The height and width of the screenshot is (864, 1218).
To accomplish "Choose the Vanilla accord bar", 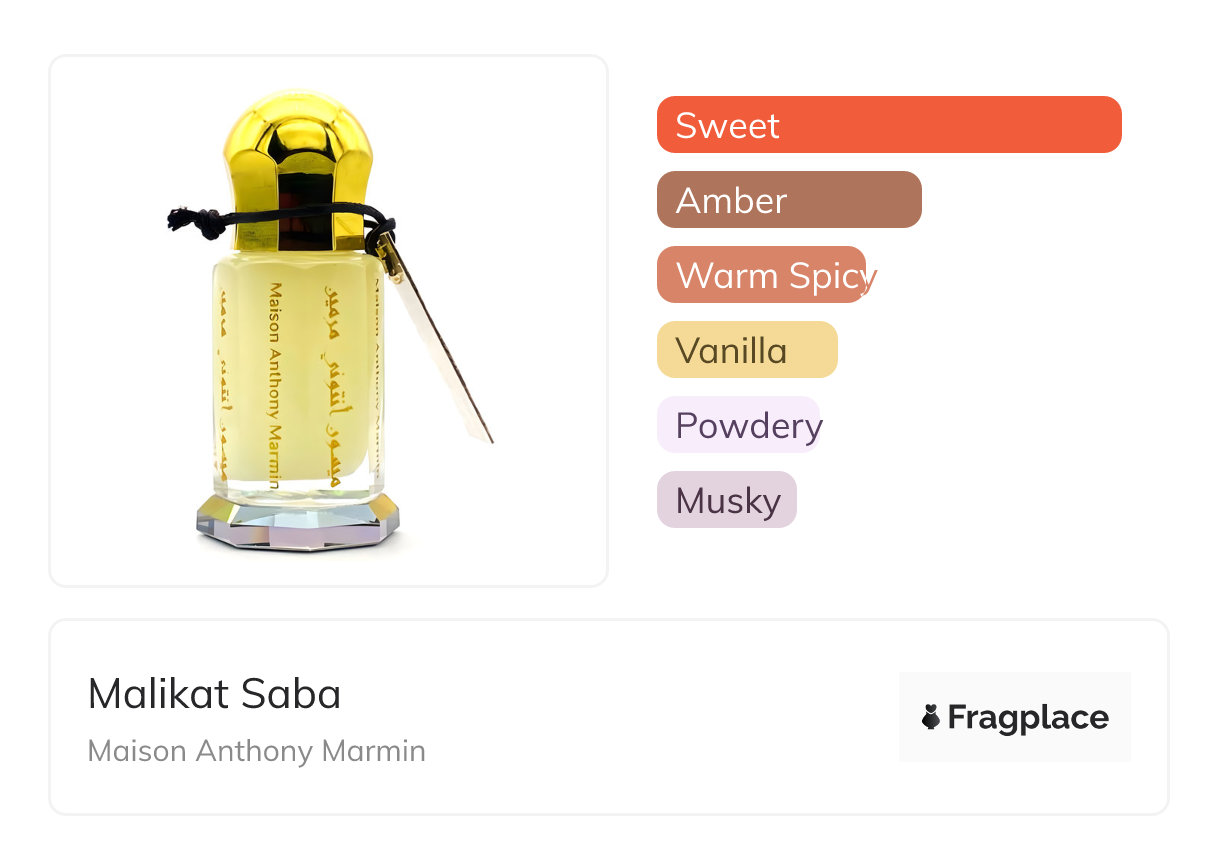I will tap(746, 350).
